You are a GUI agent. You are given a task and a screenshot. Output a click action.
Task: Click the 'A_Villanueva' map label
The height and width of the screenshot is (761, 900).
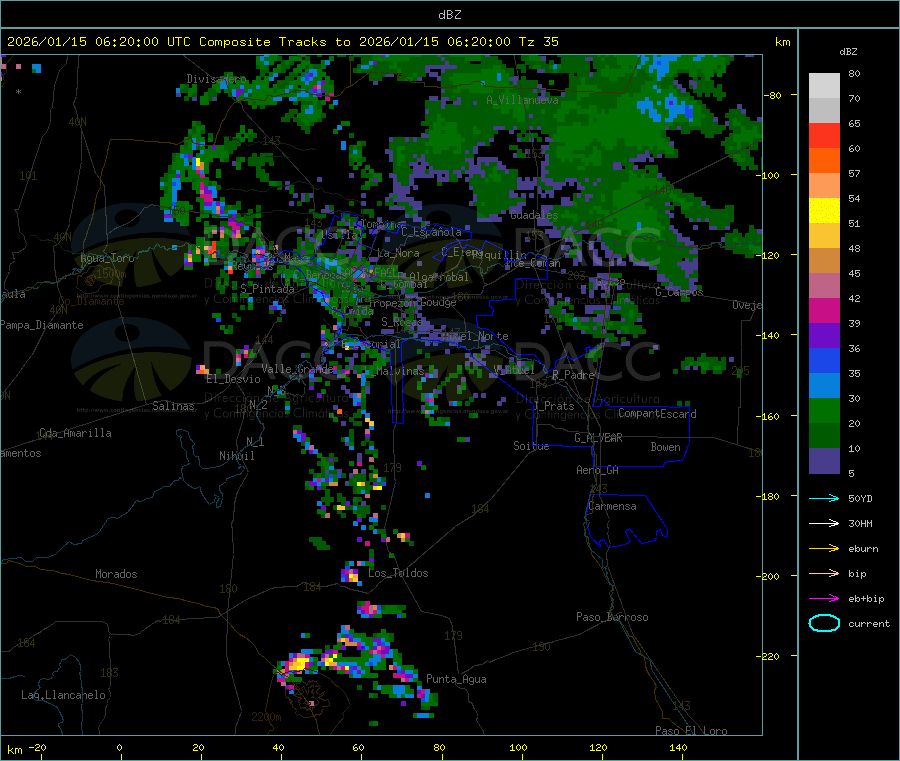522,100
